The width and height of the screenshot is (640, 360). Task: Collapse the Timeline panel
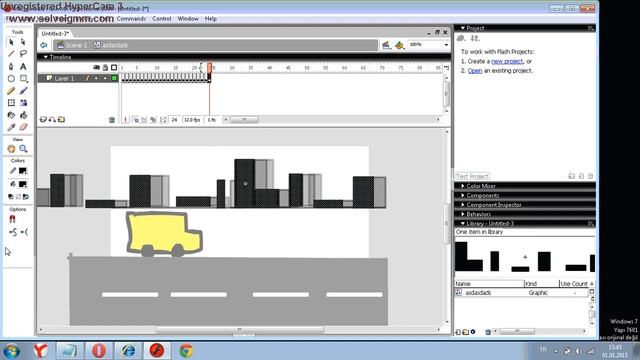coord(45,57)
